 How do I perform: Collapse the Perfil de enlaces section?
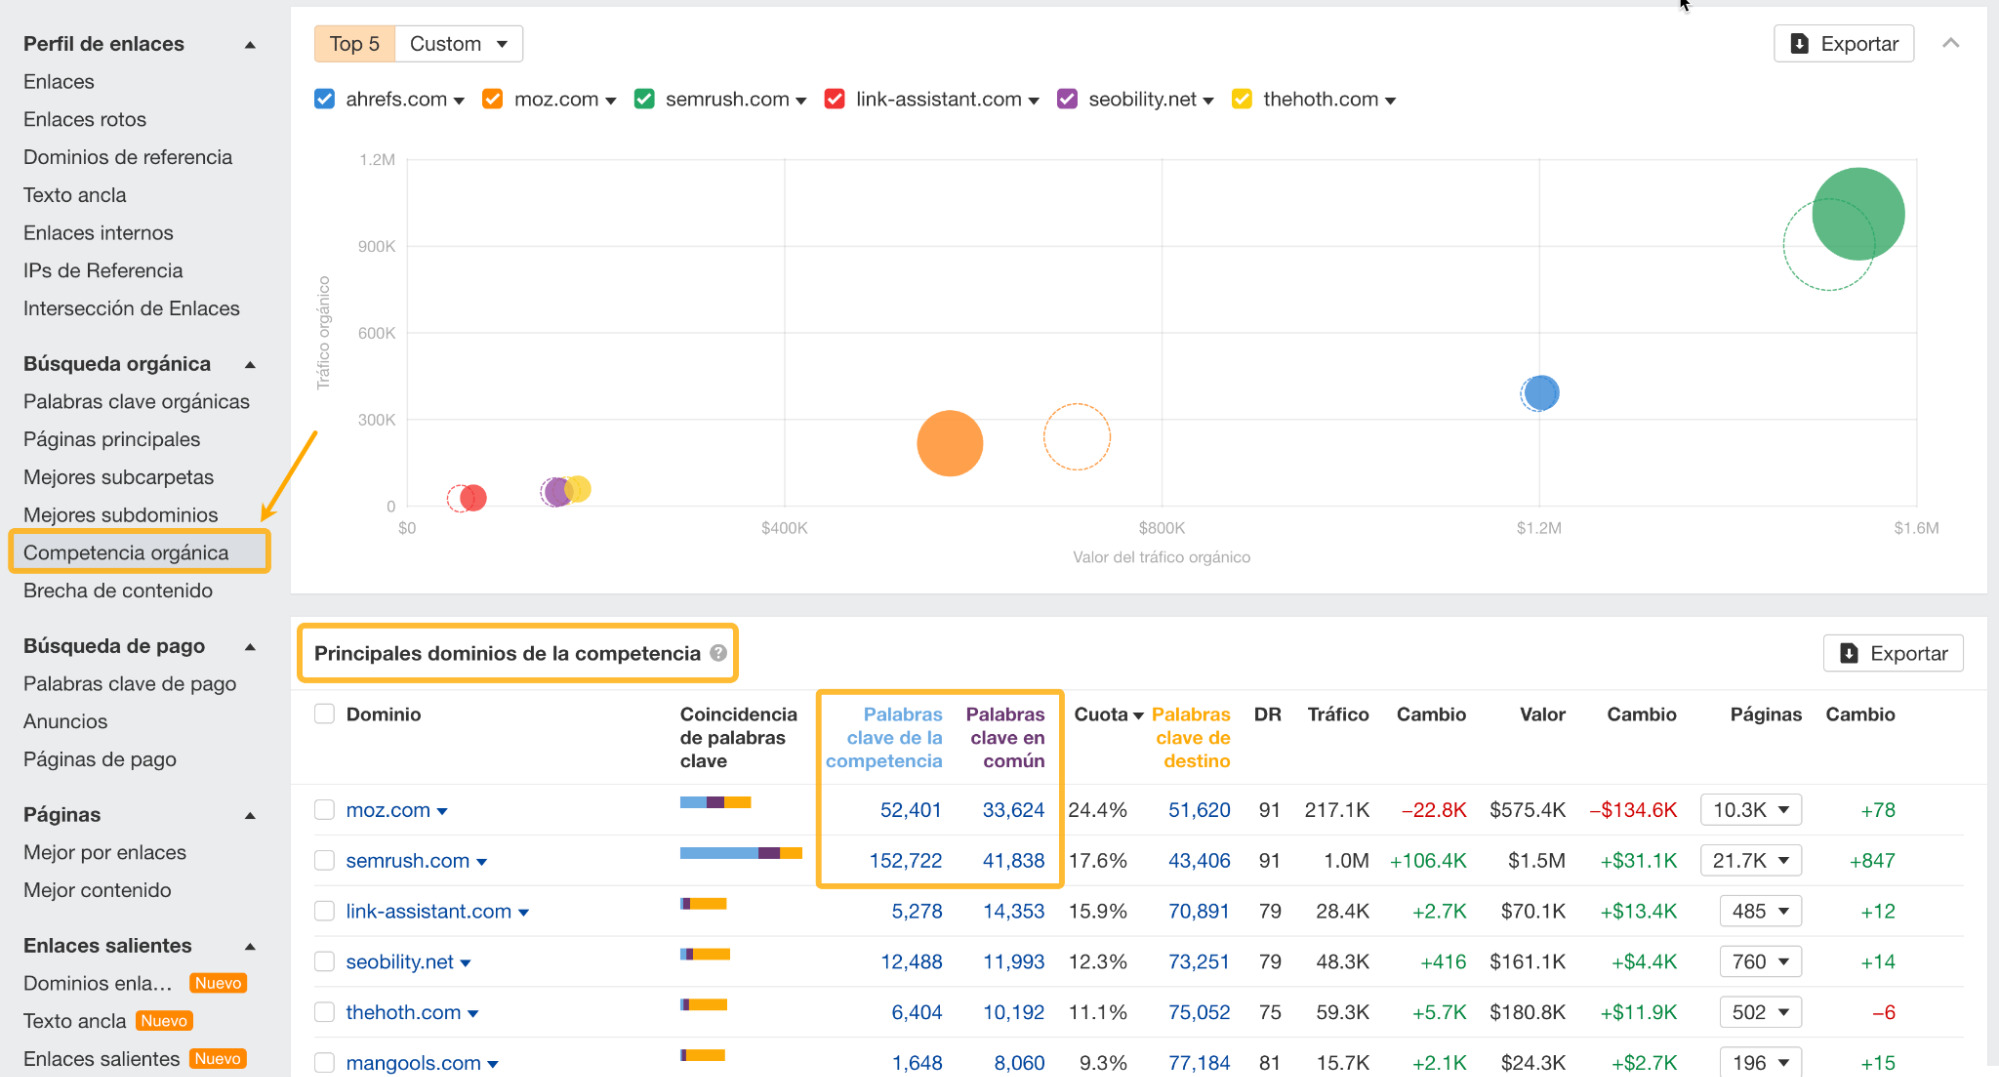click(250, 43)
